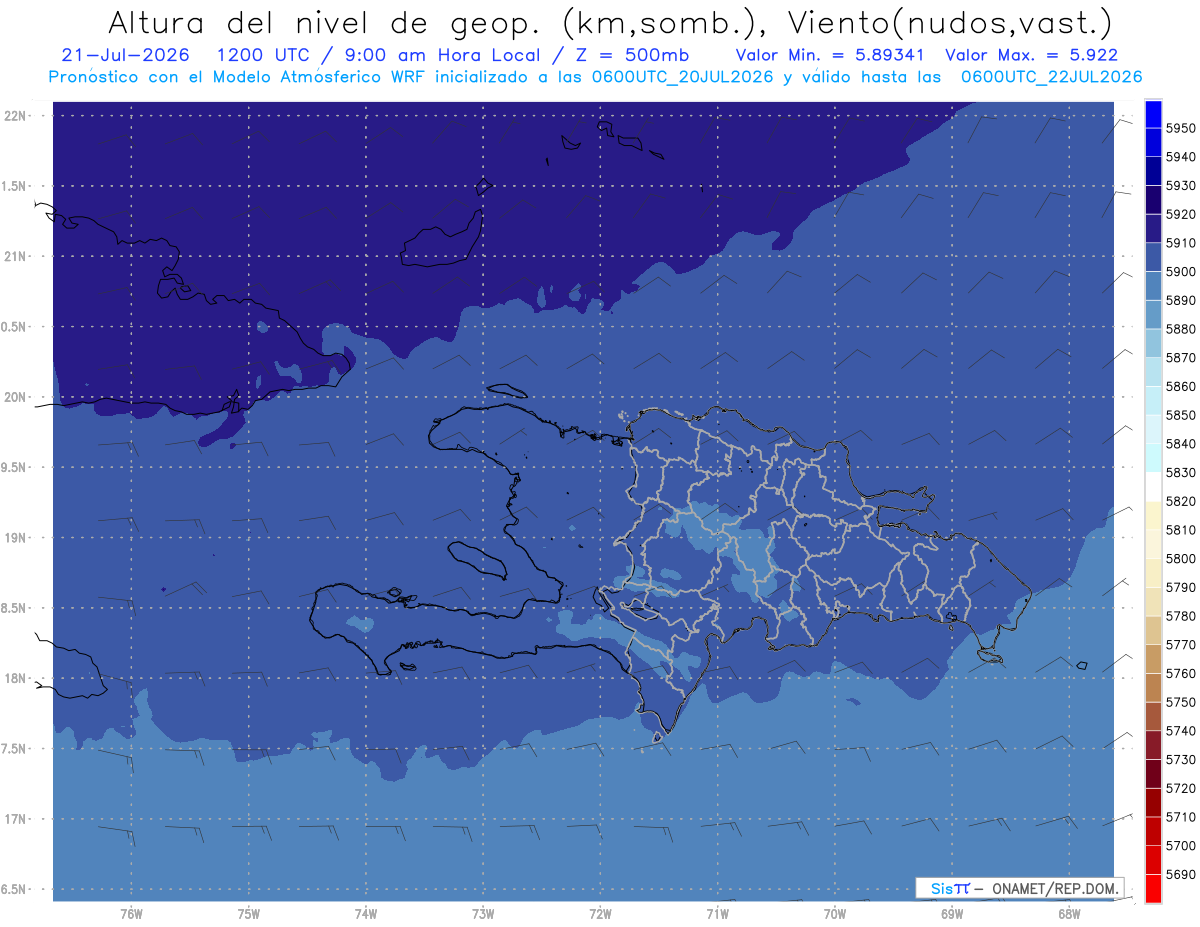This screenshot has height=927, width=1200.
Task: Click the color swatch between 5810 and 5800
Action: (1152, 544)
